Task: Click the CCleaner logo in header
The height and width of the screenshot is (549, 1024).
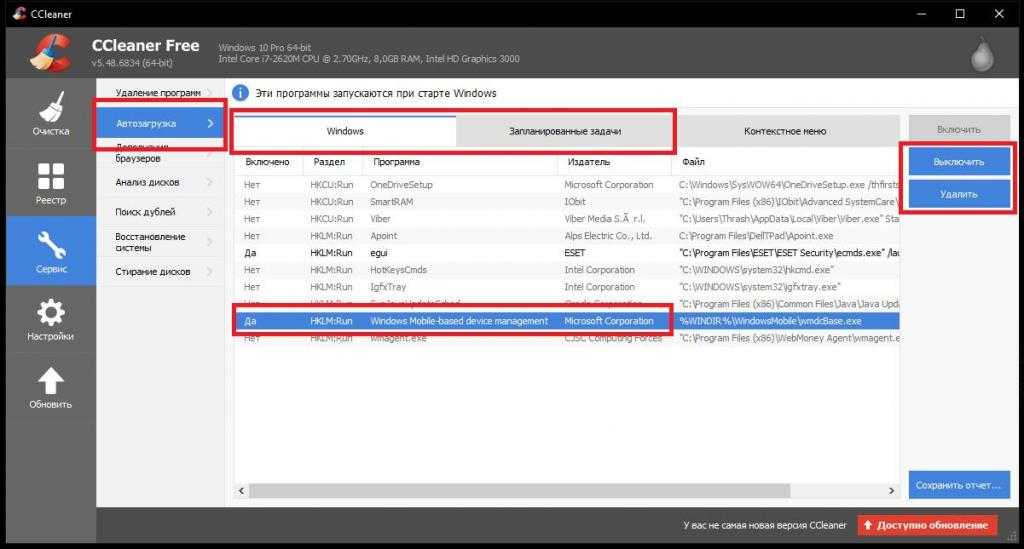Action: click(48, 54)
